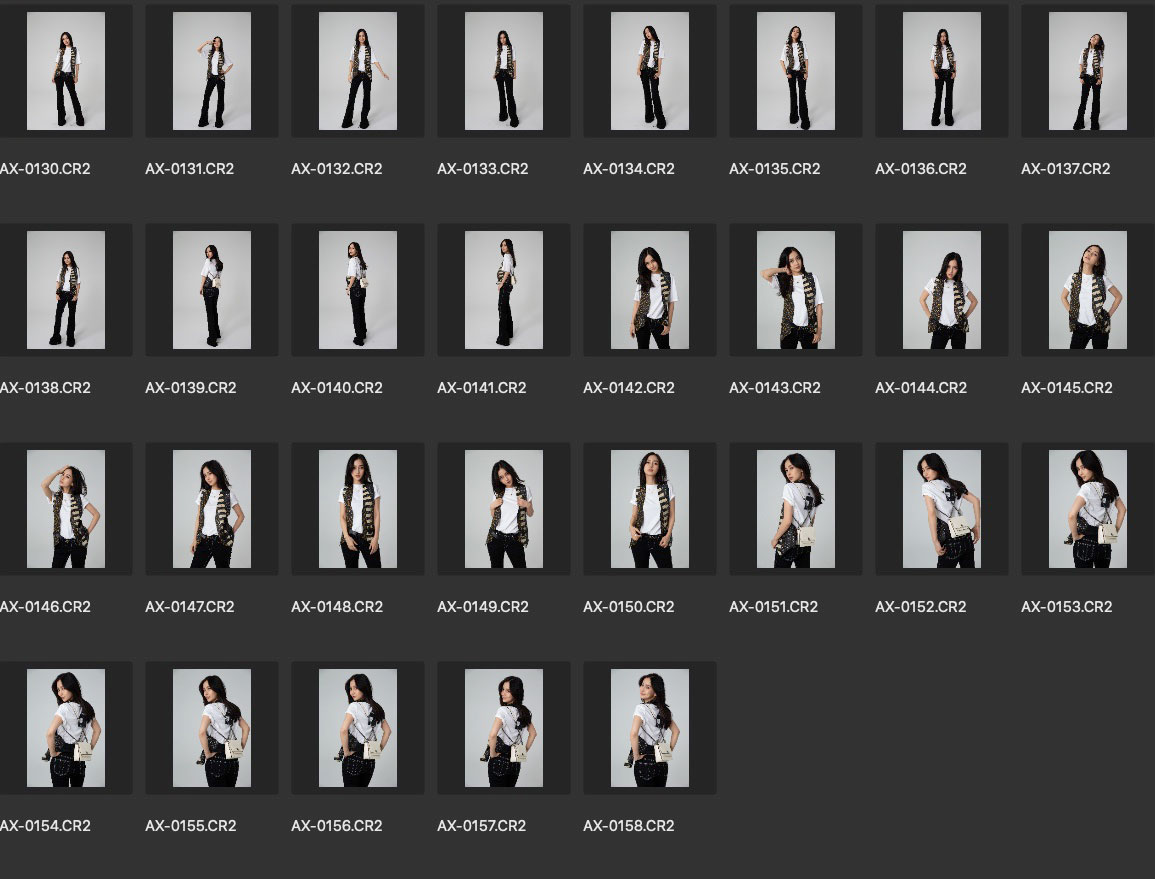Image resolution: width=1155 pixels, height=879 pixels.
Task: Select the AX-0148.CR2 filename text
Action: pos(337,607)
